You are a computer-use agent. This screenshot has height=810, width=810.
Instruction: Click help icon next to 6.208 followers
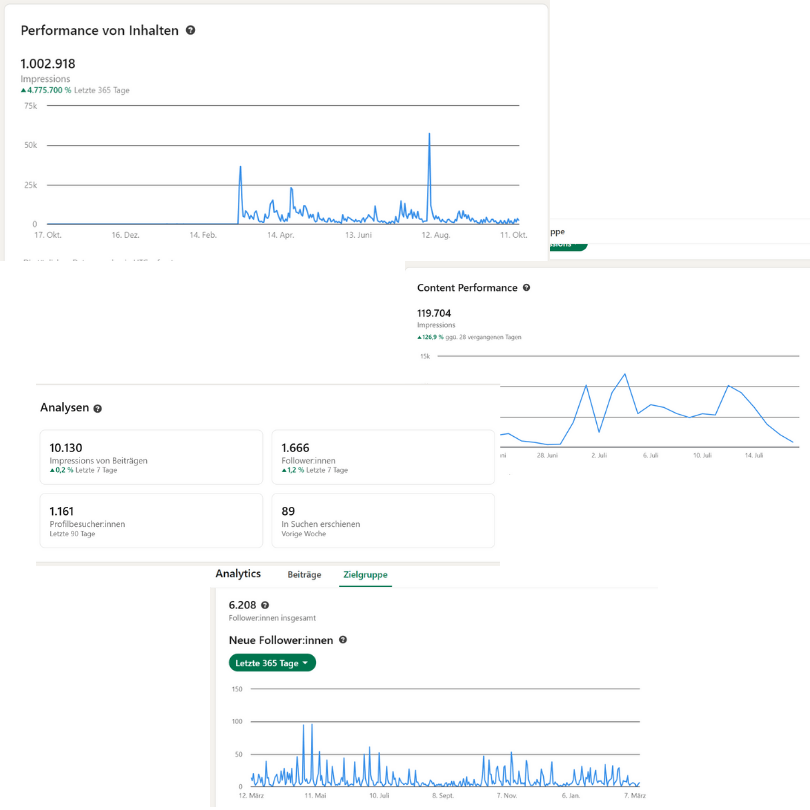[x=265, y=605]
